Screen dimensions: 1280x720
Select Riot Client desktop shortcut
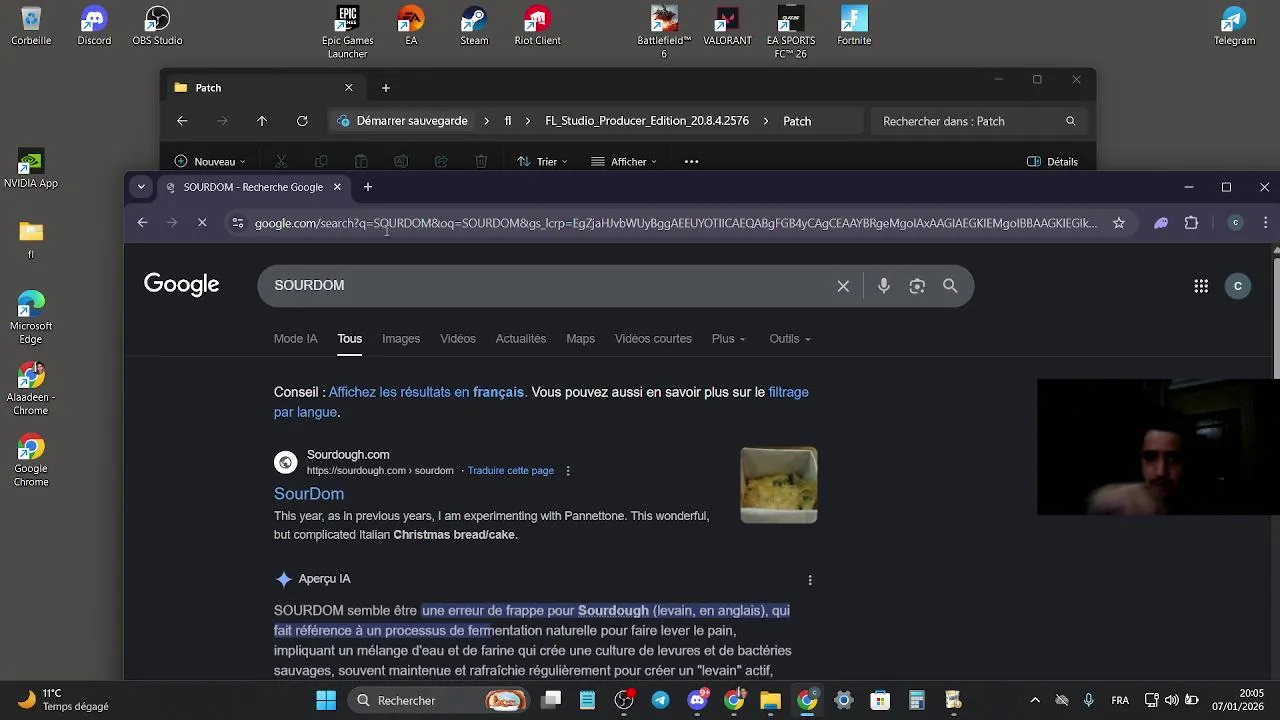(x=537, y=27)
